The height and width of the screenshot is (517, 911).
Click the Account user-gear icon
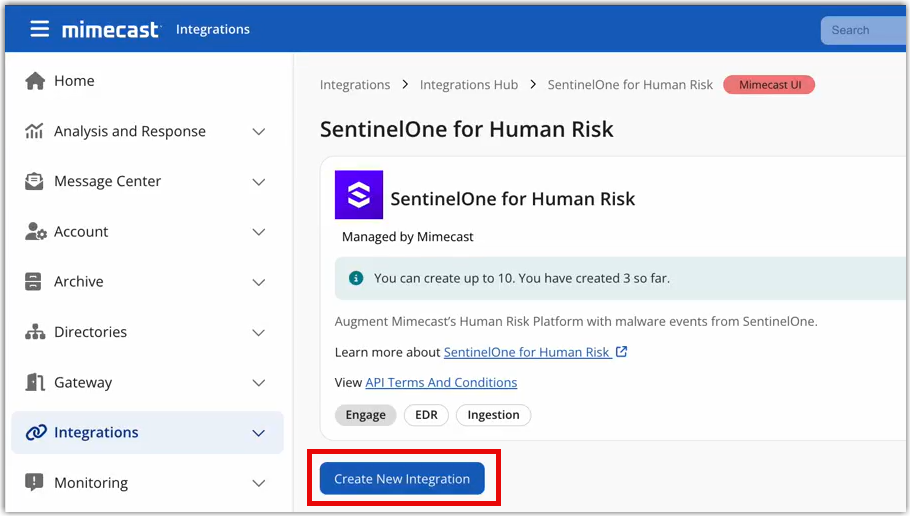point(35,231)
